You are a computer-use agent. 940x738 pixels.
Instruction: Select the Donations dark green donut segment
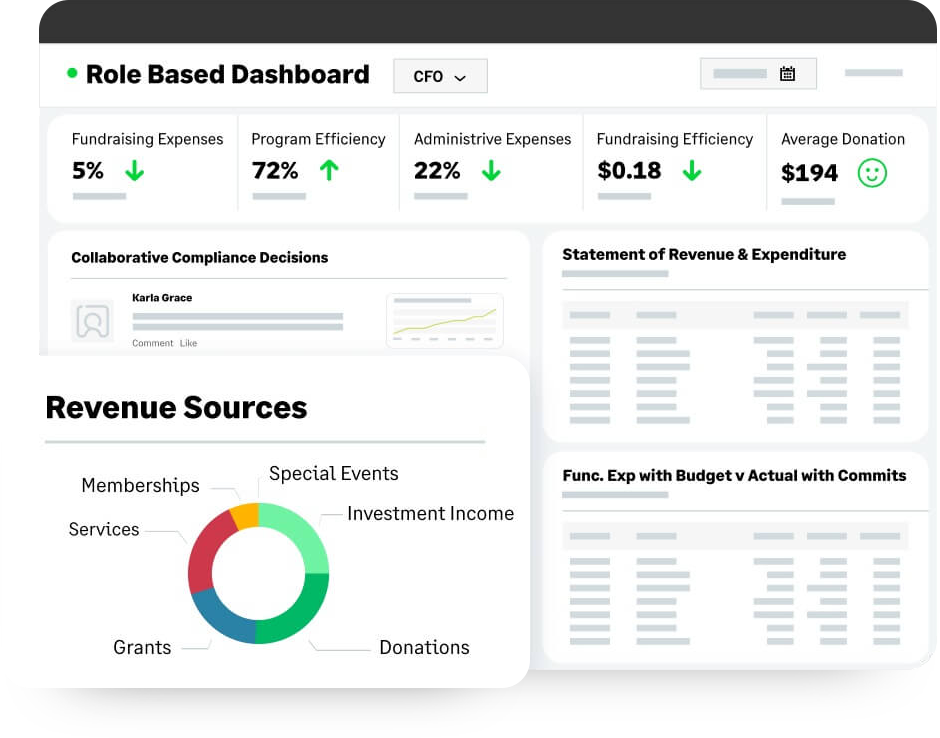[x=297, y=612]
